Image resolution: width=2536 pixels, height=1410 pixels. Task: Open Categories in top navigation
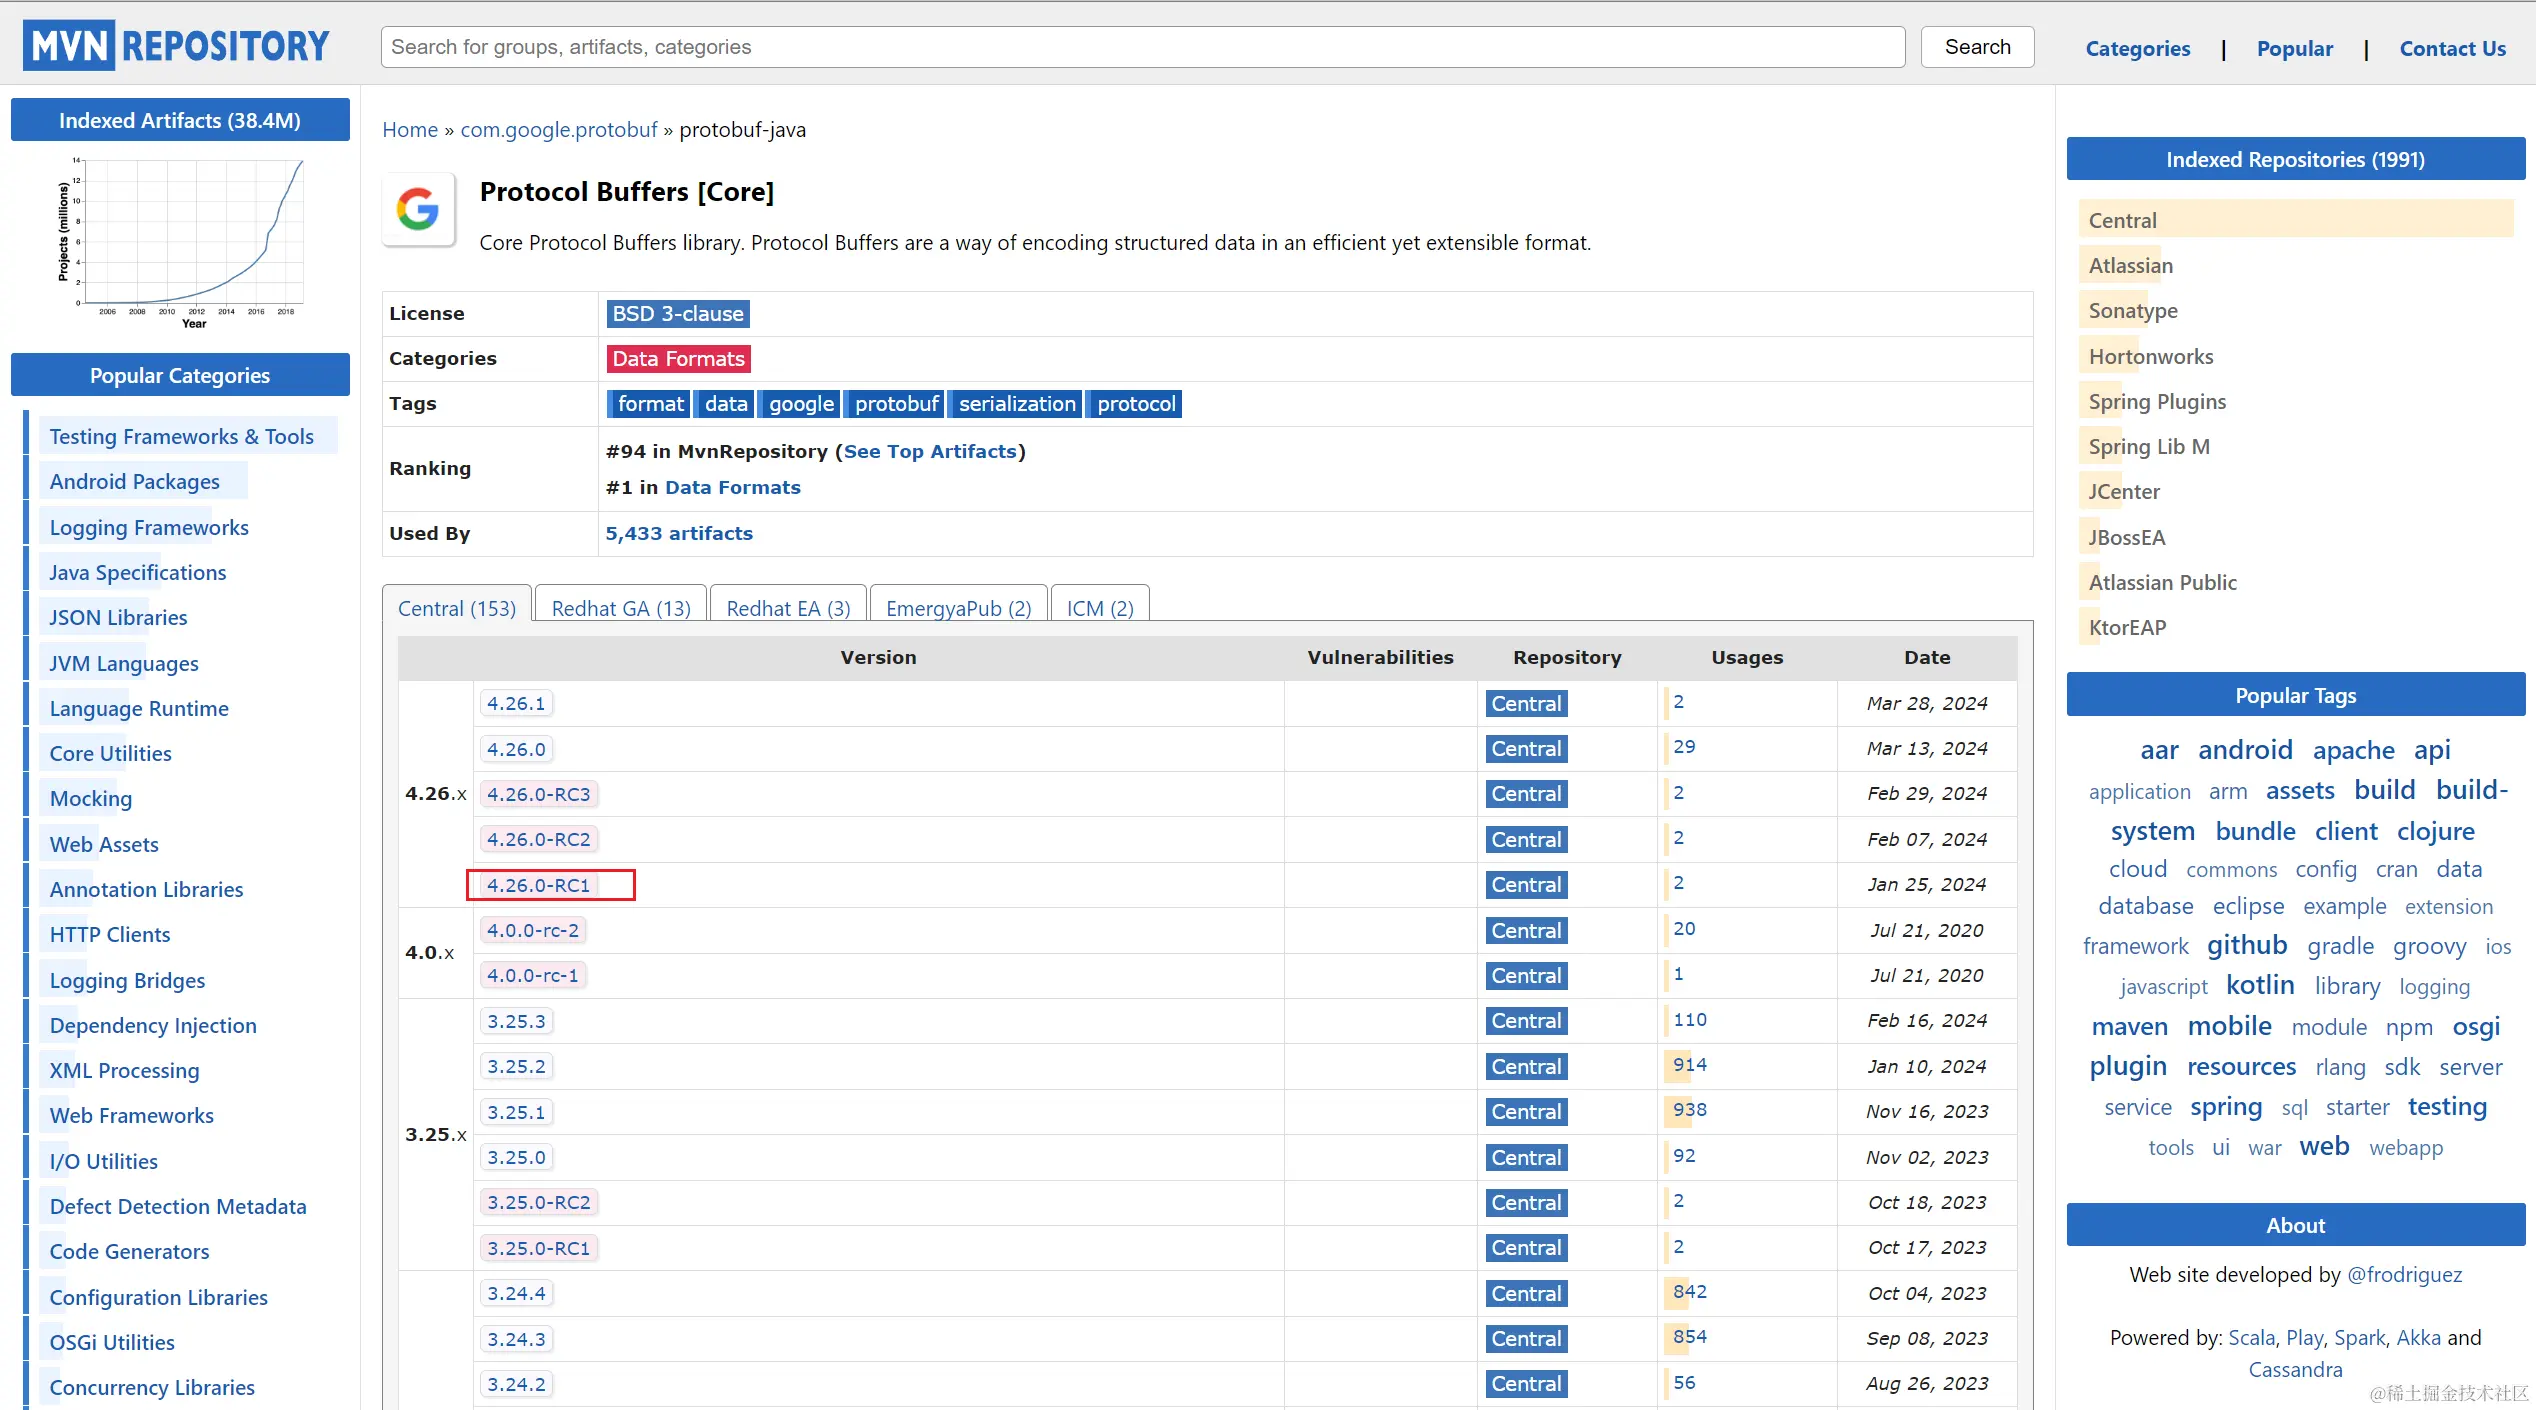2137,48
